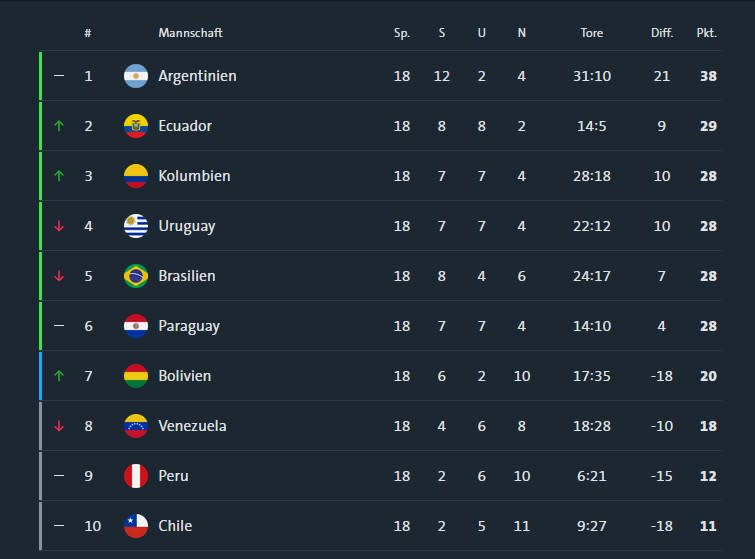755x559 pixels.
Task: Click the green up arrow beside Bolivien
Action: [59, 376]
